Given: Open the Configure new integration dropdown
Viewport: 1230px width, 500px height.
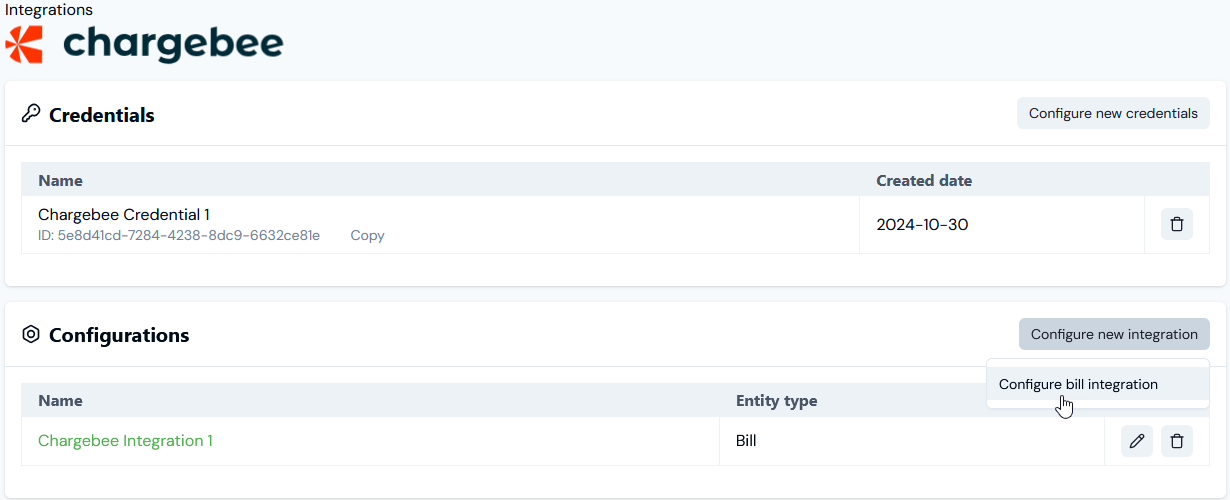Looking at the screenshot, I should (1114, 334).
